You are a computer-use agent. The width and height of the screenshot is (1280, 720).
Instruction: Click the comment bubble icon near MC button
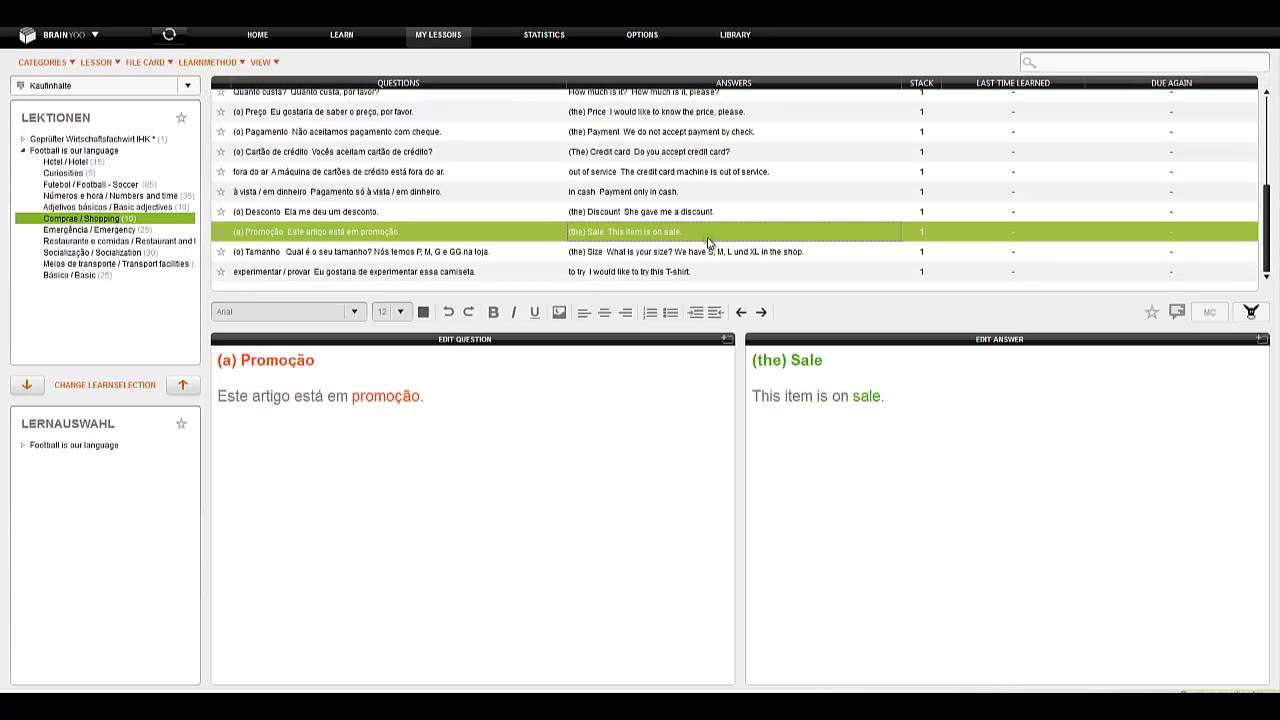(x=1177, y=312)
